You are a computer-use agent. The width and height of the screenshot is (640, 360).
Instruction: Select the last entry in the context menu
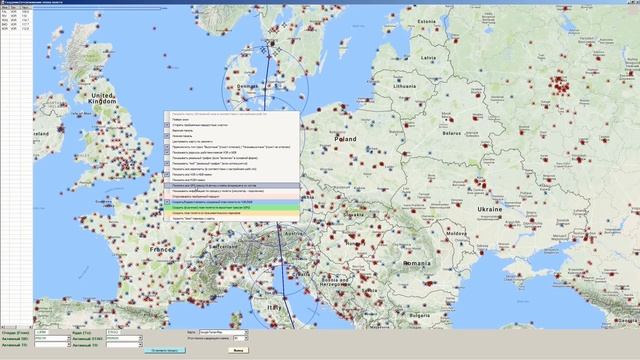(232, 218)
